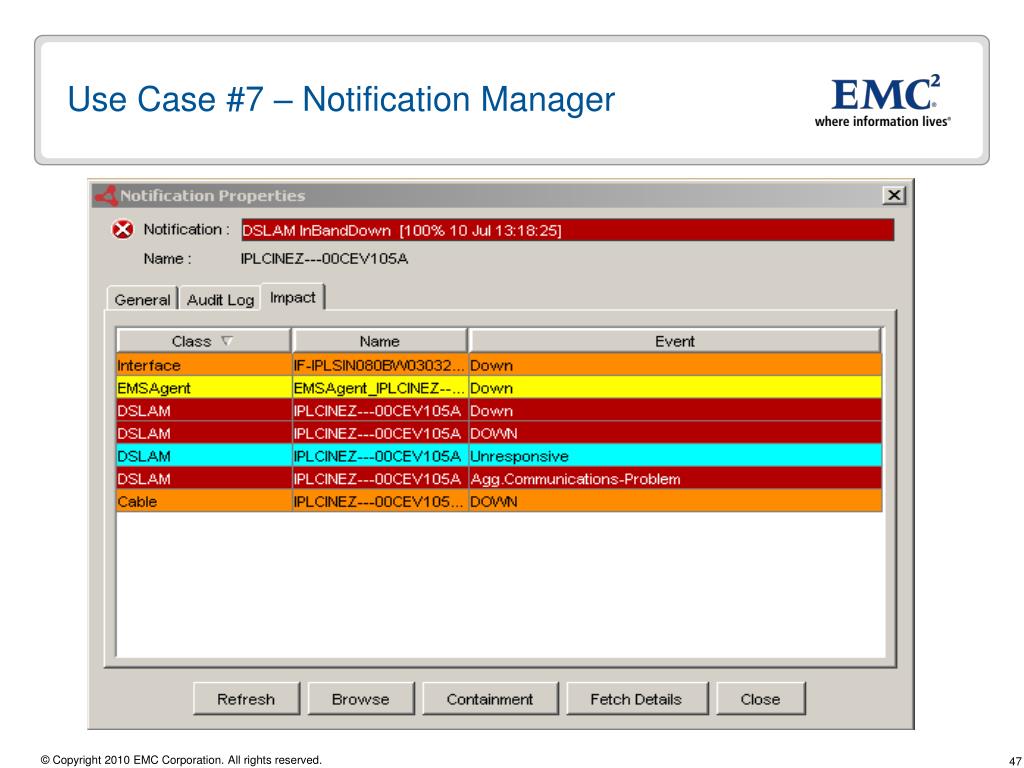The image size is (1024, 768).
Task: Click the EMSAgent_IPLCINEZ--... name cell
Action: tap(379, 388)
